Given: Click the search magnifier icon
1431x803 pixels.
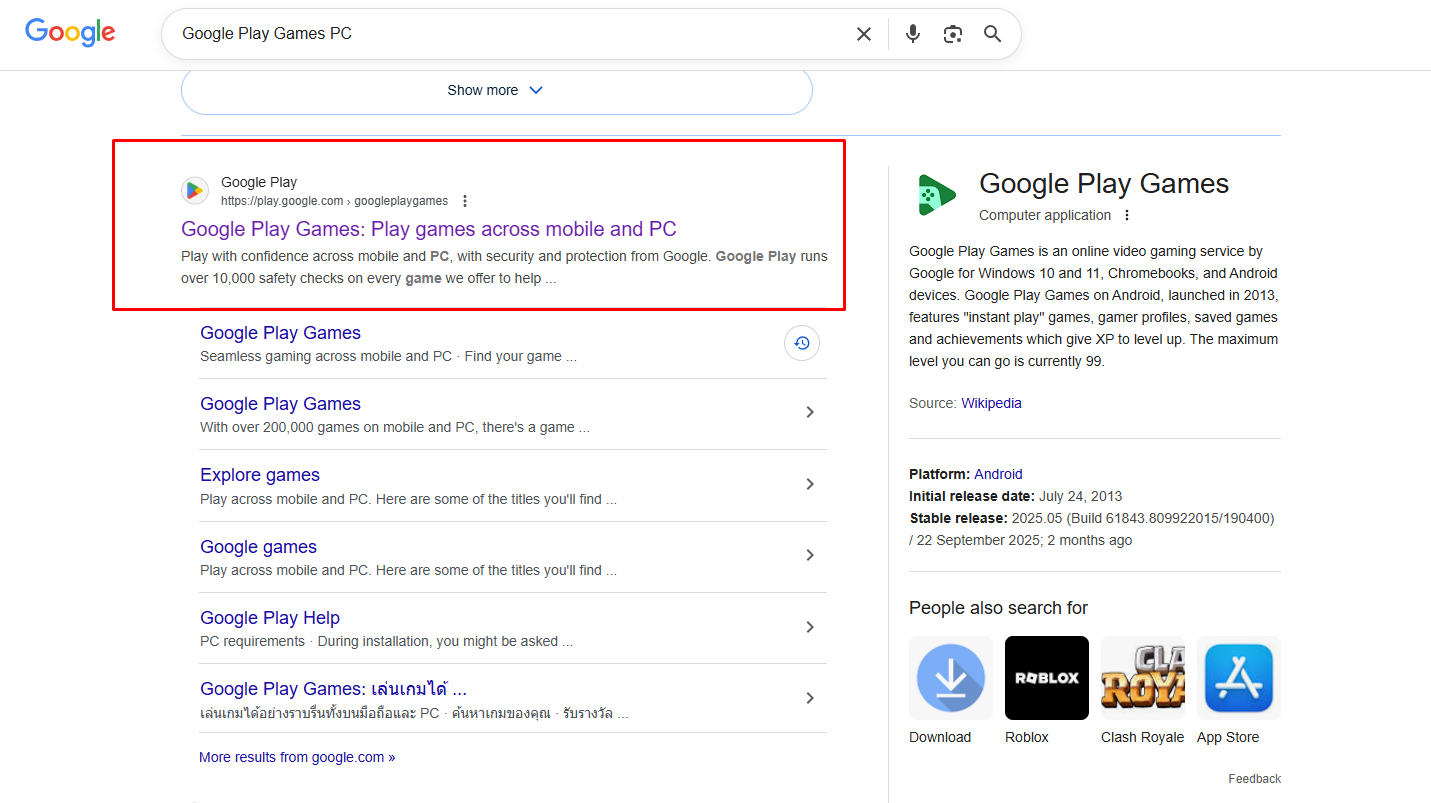Looking at the screenshot, I should pos(991,33).
